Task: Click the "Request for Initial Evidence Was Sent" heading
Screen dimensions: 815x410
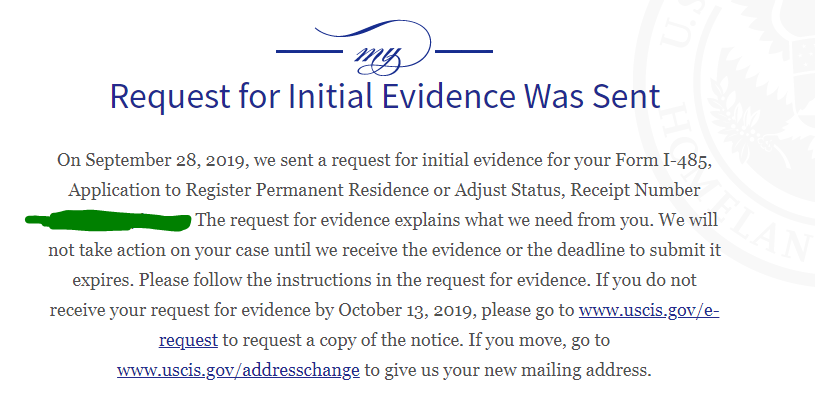Action: point(385,96)
